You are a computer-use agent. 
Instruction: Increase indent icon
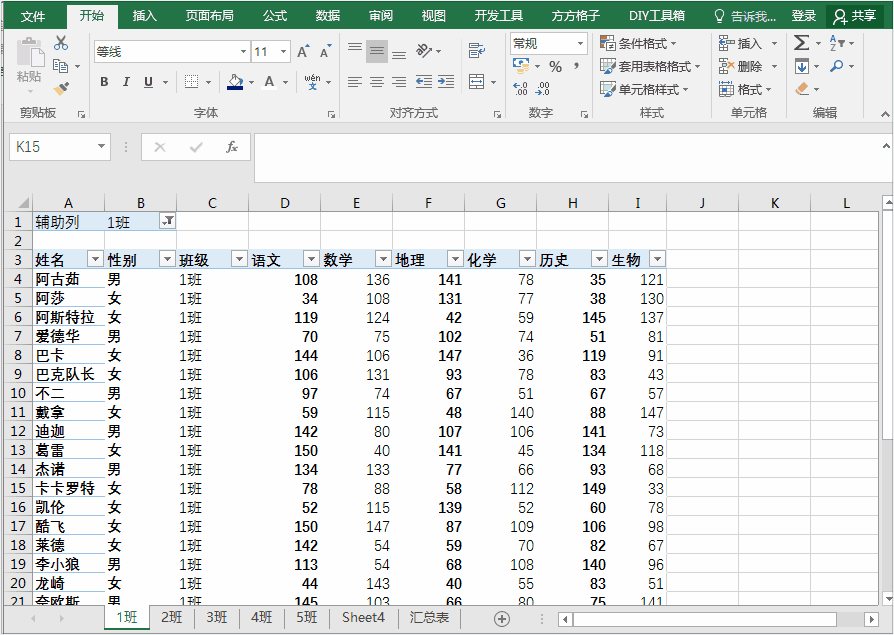[x=446, y=82]
